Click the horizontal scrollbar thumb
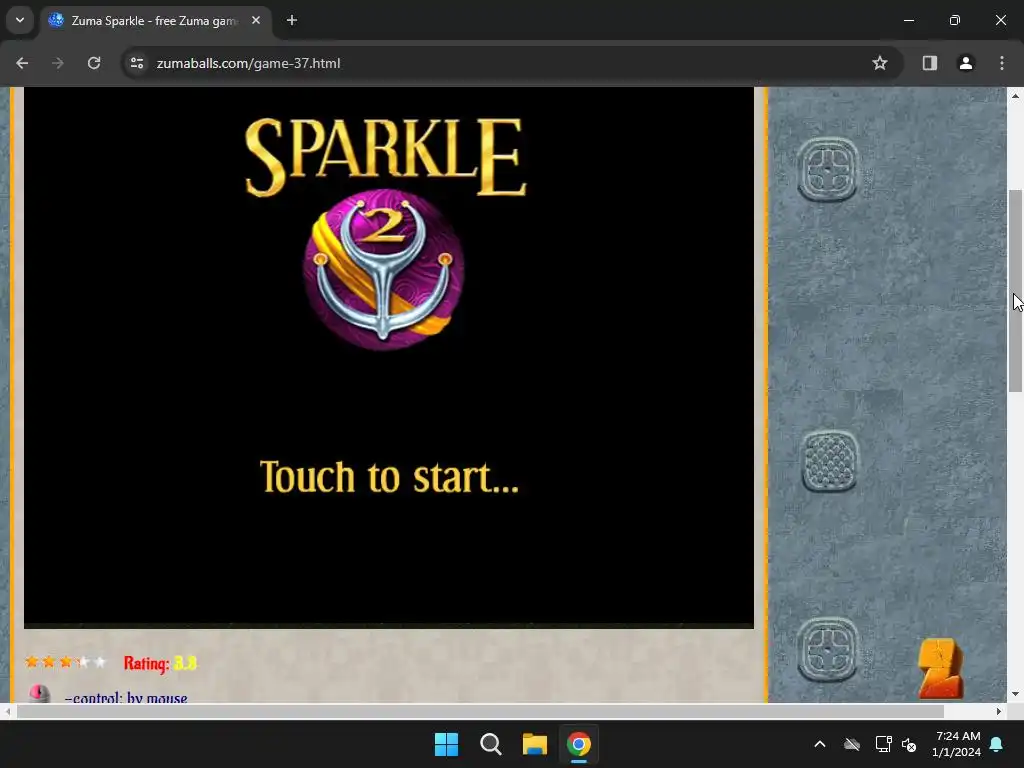1024x768 pixels. 480,711
